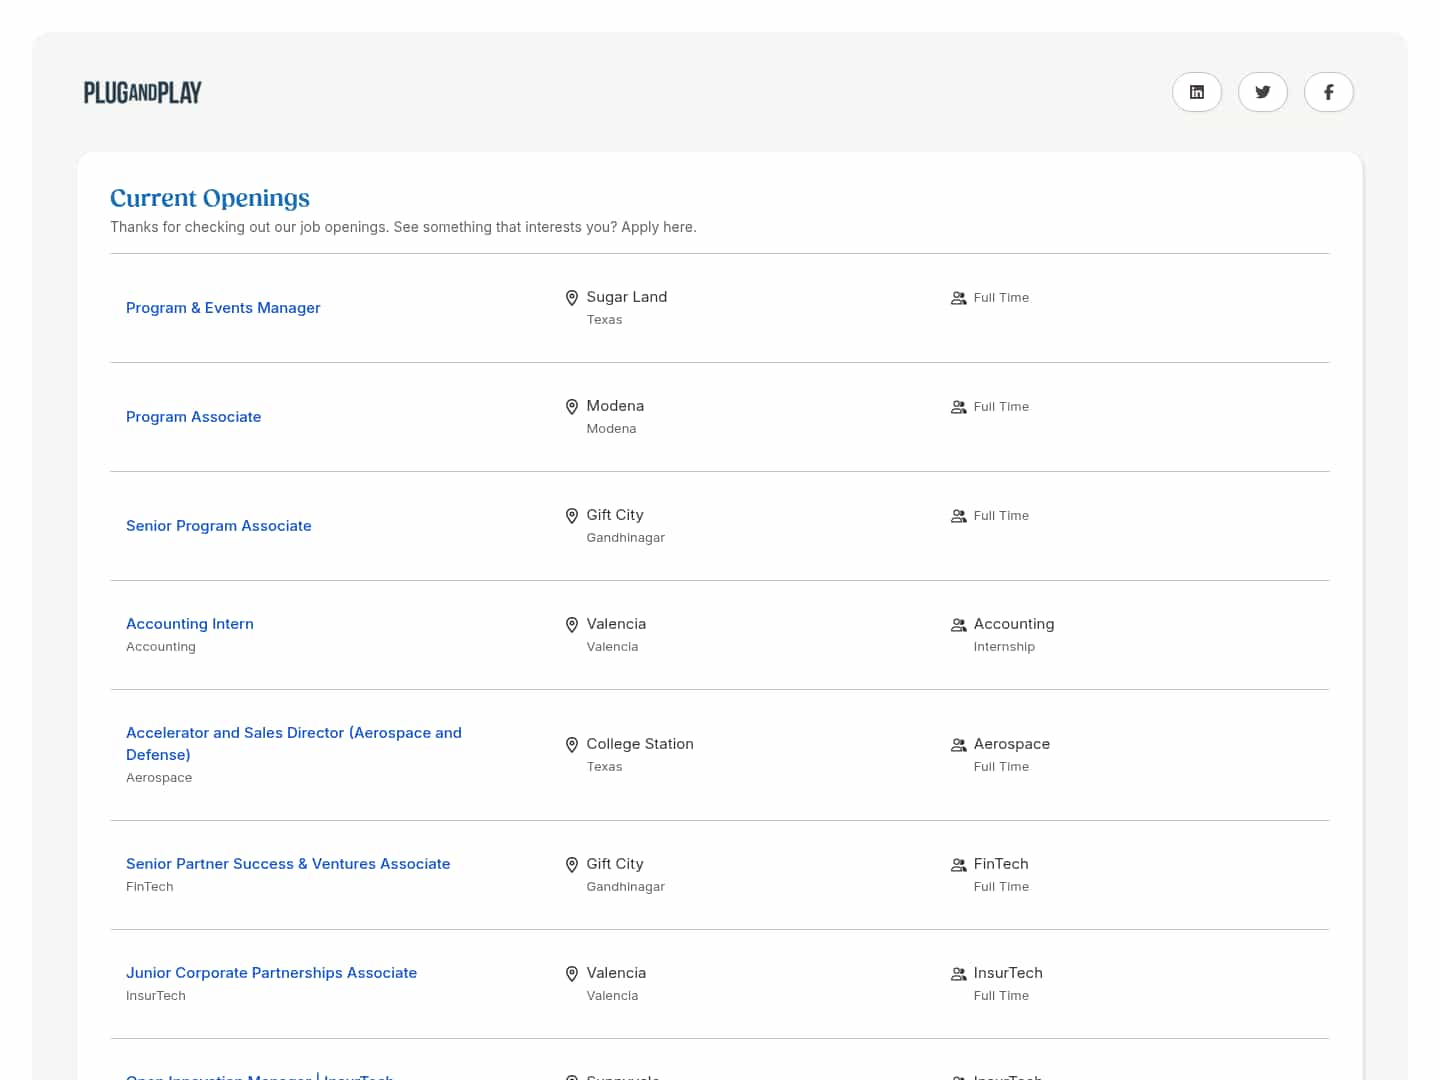Viewport: 1440px width, 1080px height.
Task: Click location pin icon beside Sugar Land
Action: coord(572,298)
